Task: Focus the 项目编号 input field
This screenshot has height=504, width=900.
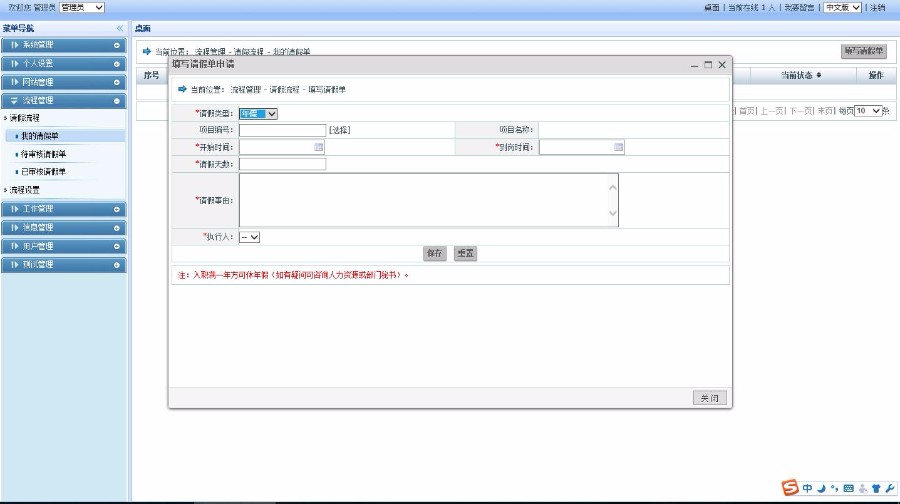Action: pos(282,130)
